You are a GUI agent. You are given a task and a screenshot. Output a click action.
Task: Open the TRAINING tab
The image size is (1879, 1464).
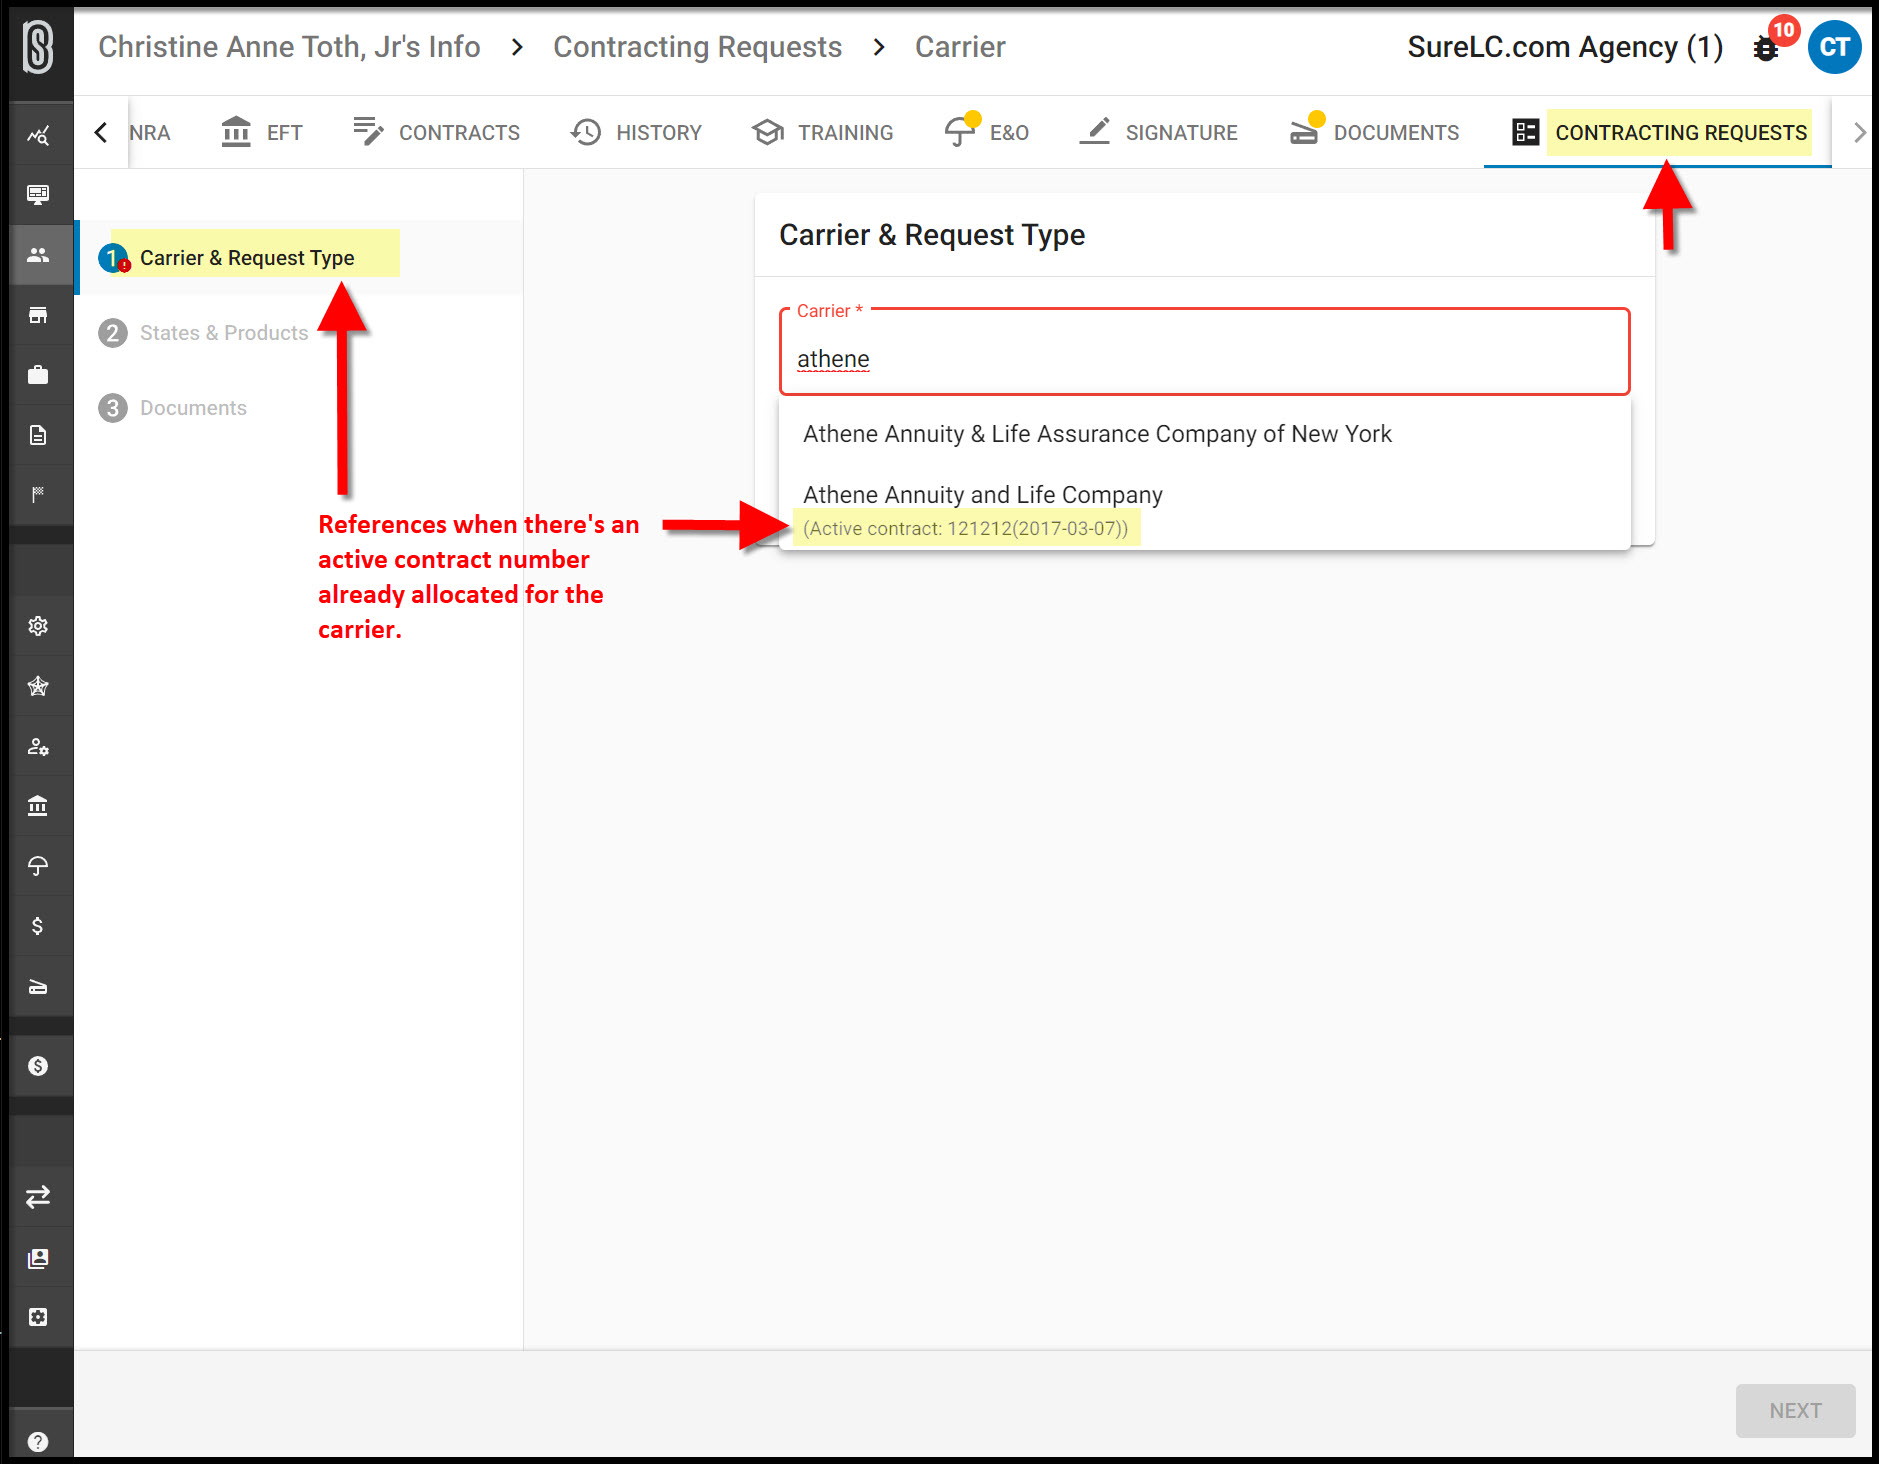coord(823,133)
